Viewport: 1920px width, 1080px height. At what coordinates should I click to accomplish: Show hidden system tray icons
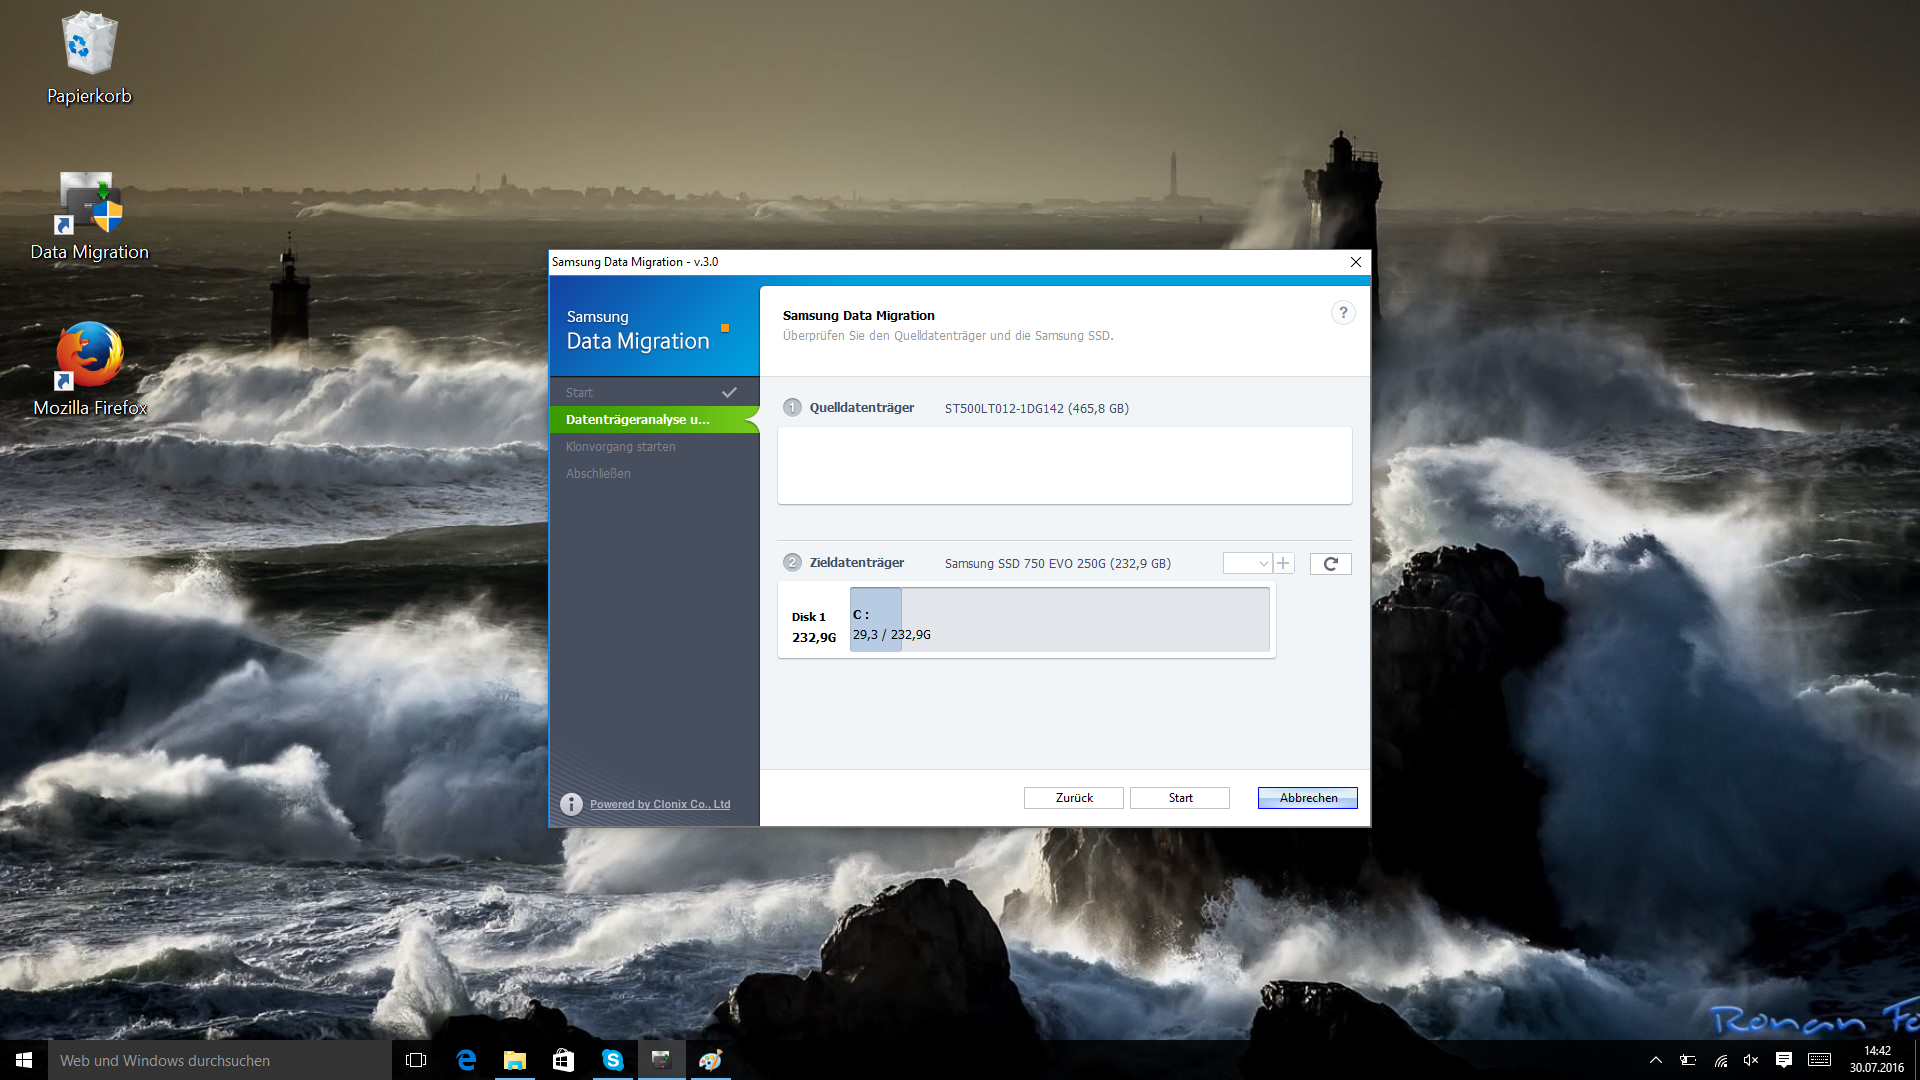(x=1656, y=1060)
